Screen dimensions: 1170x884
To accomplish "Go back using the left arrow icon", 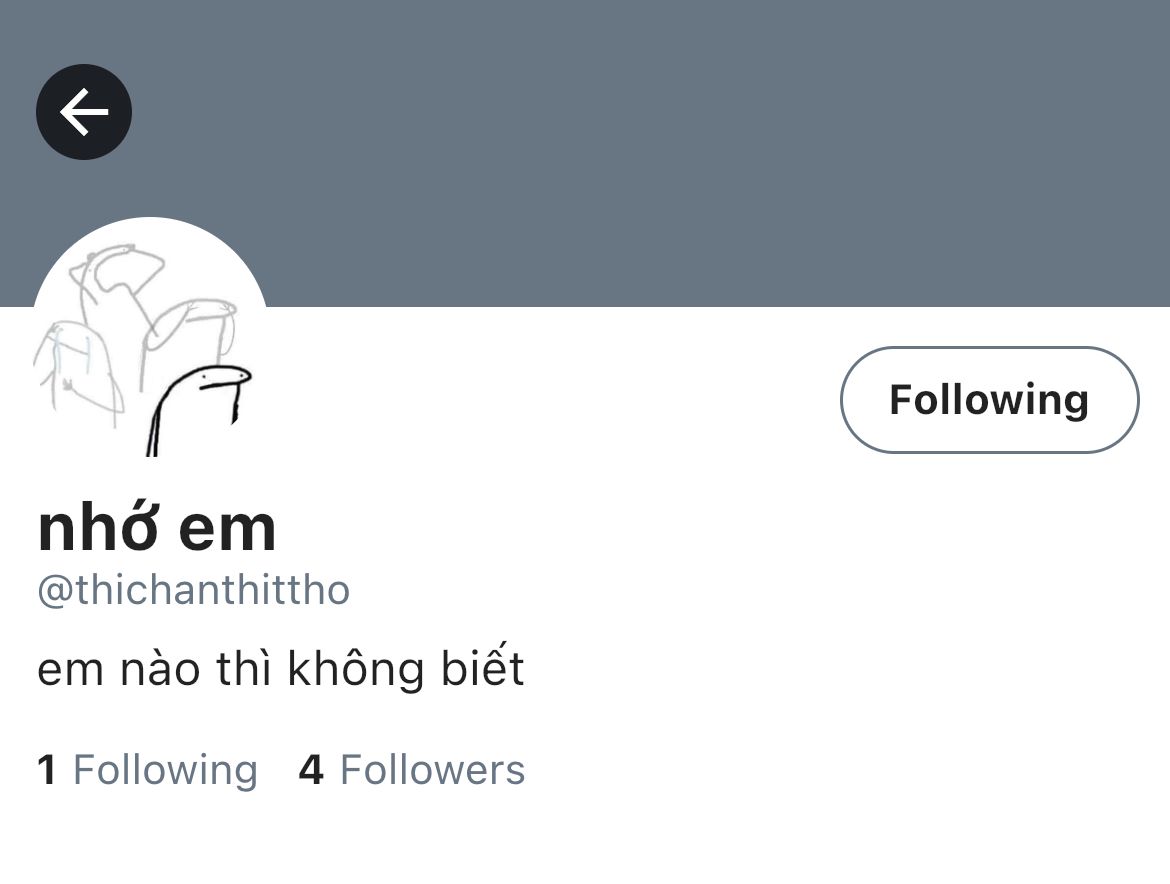I will [x=84, y=112].
